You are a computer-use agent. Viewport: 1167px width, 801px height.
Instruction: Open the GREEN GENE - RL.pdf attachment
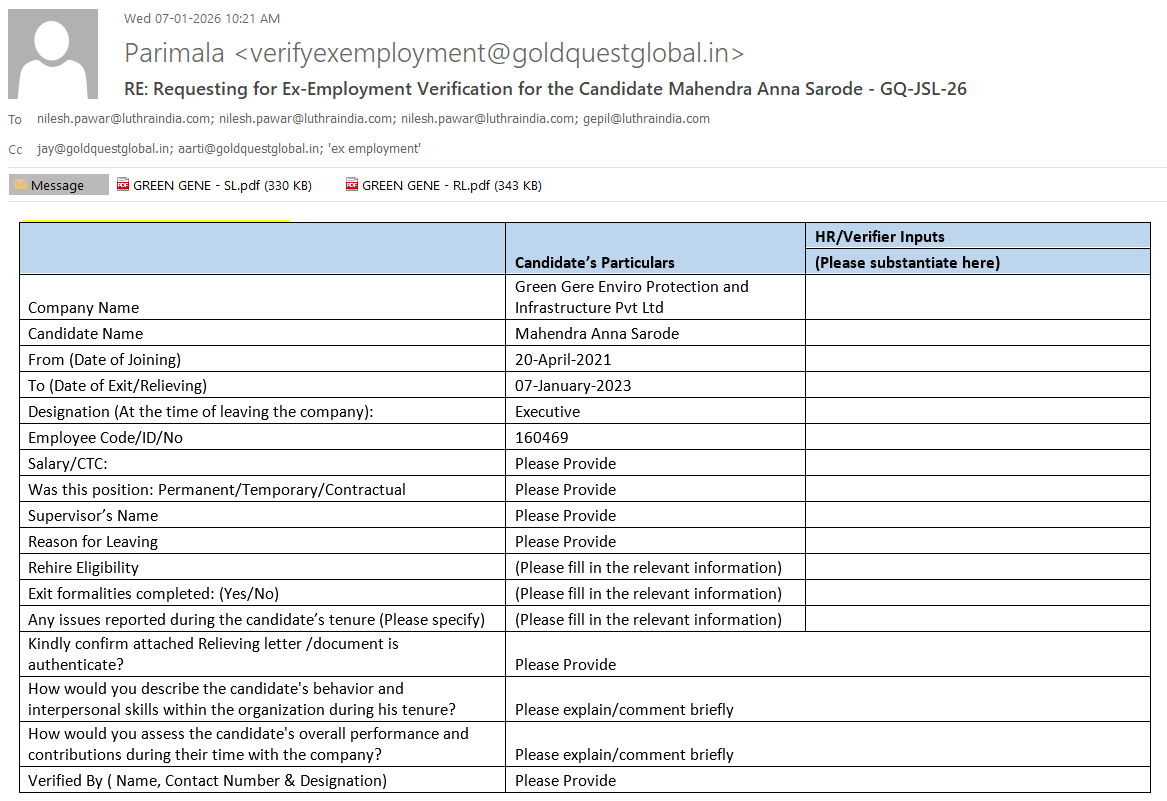click(443, 185)
